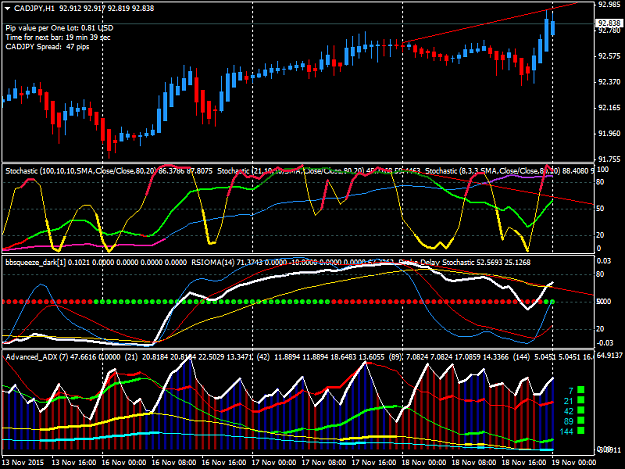Image resolution: width=625 pixels, height=469 pixels.
Task: Click the ADX legend number 89
Action: (568, 421)
